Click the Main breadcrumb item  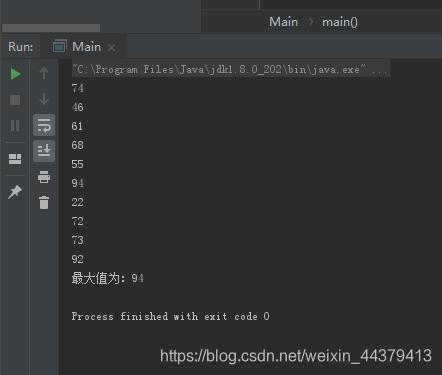click(283, 22)
